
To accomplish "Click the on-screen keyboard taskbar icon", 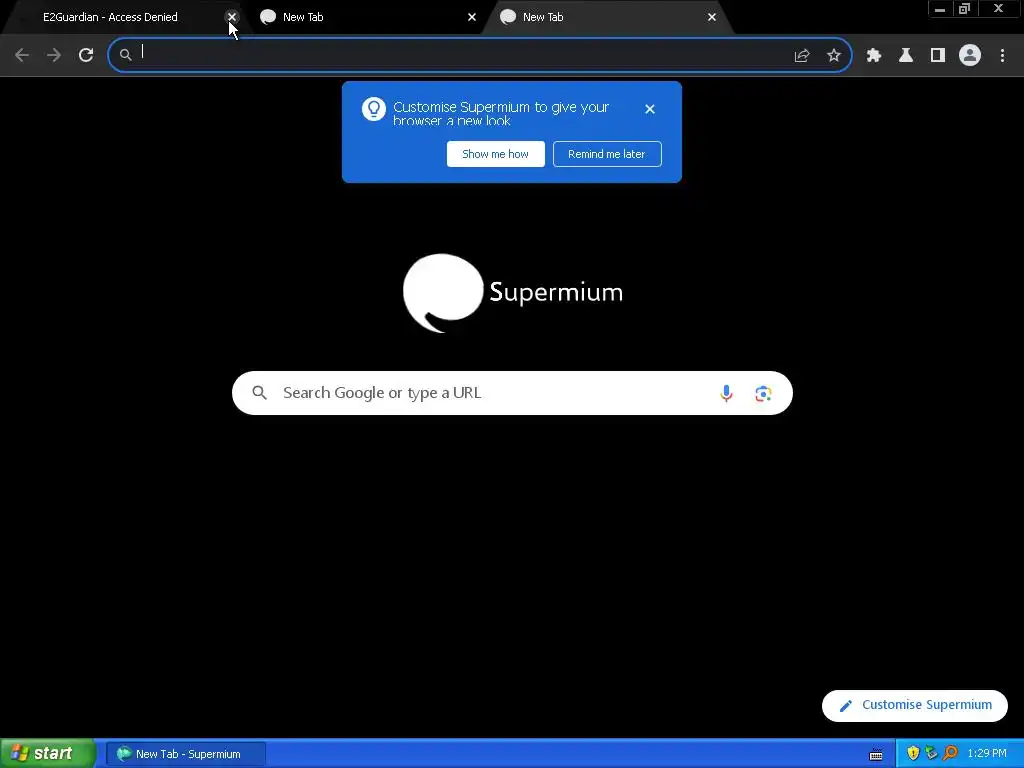I will (876, 755).
